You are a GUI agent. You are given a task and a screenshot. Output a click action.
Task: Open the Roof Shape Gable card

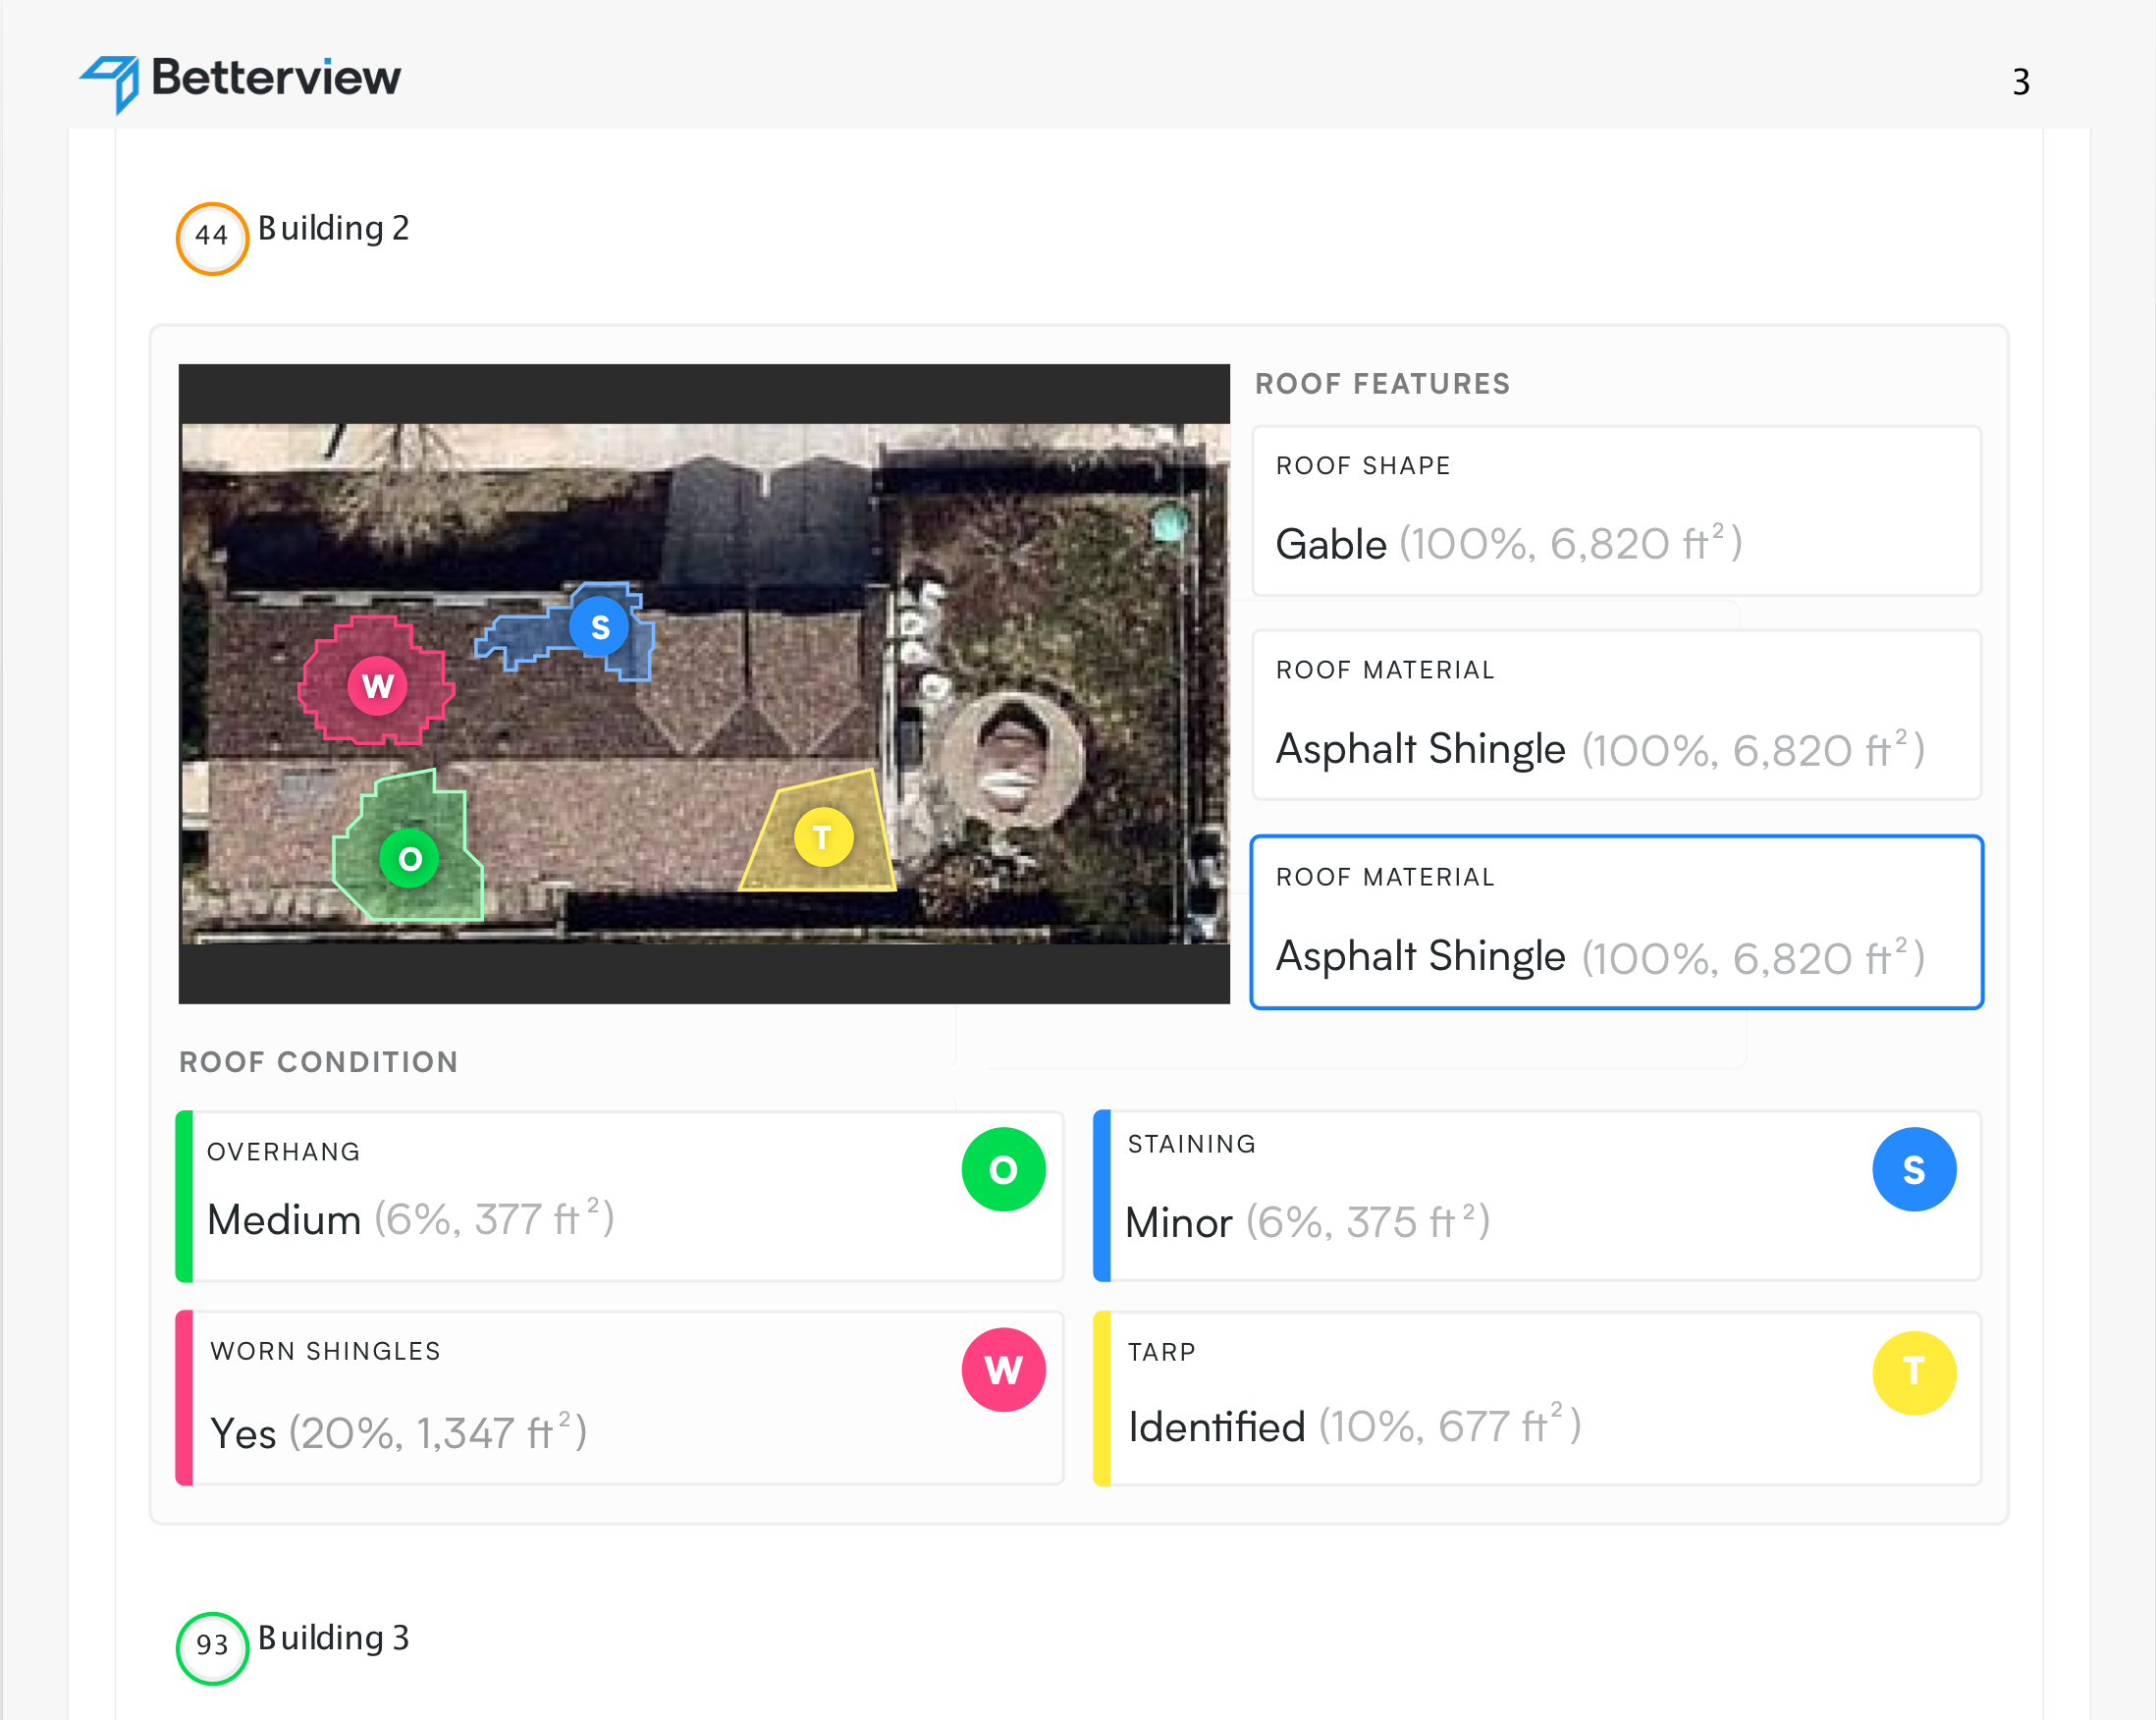[1616, 511]
